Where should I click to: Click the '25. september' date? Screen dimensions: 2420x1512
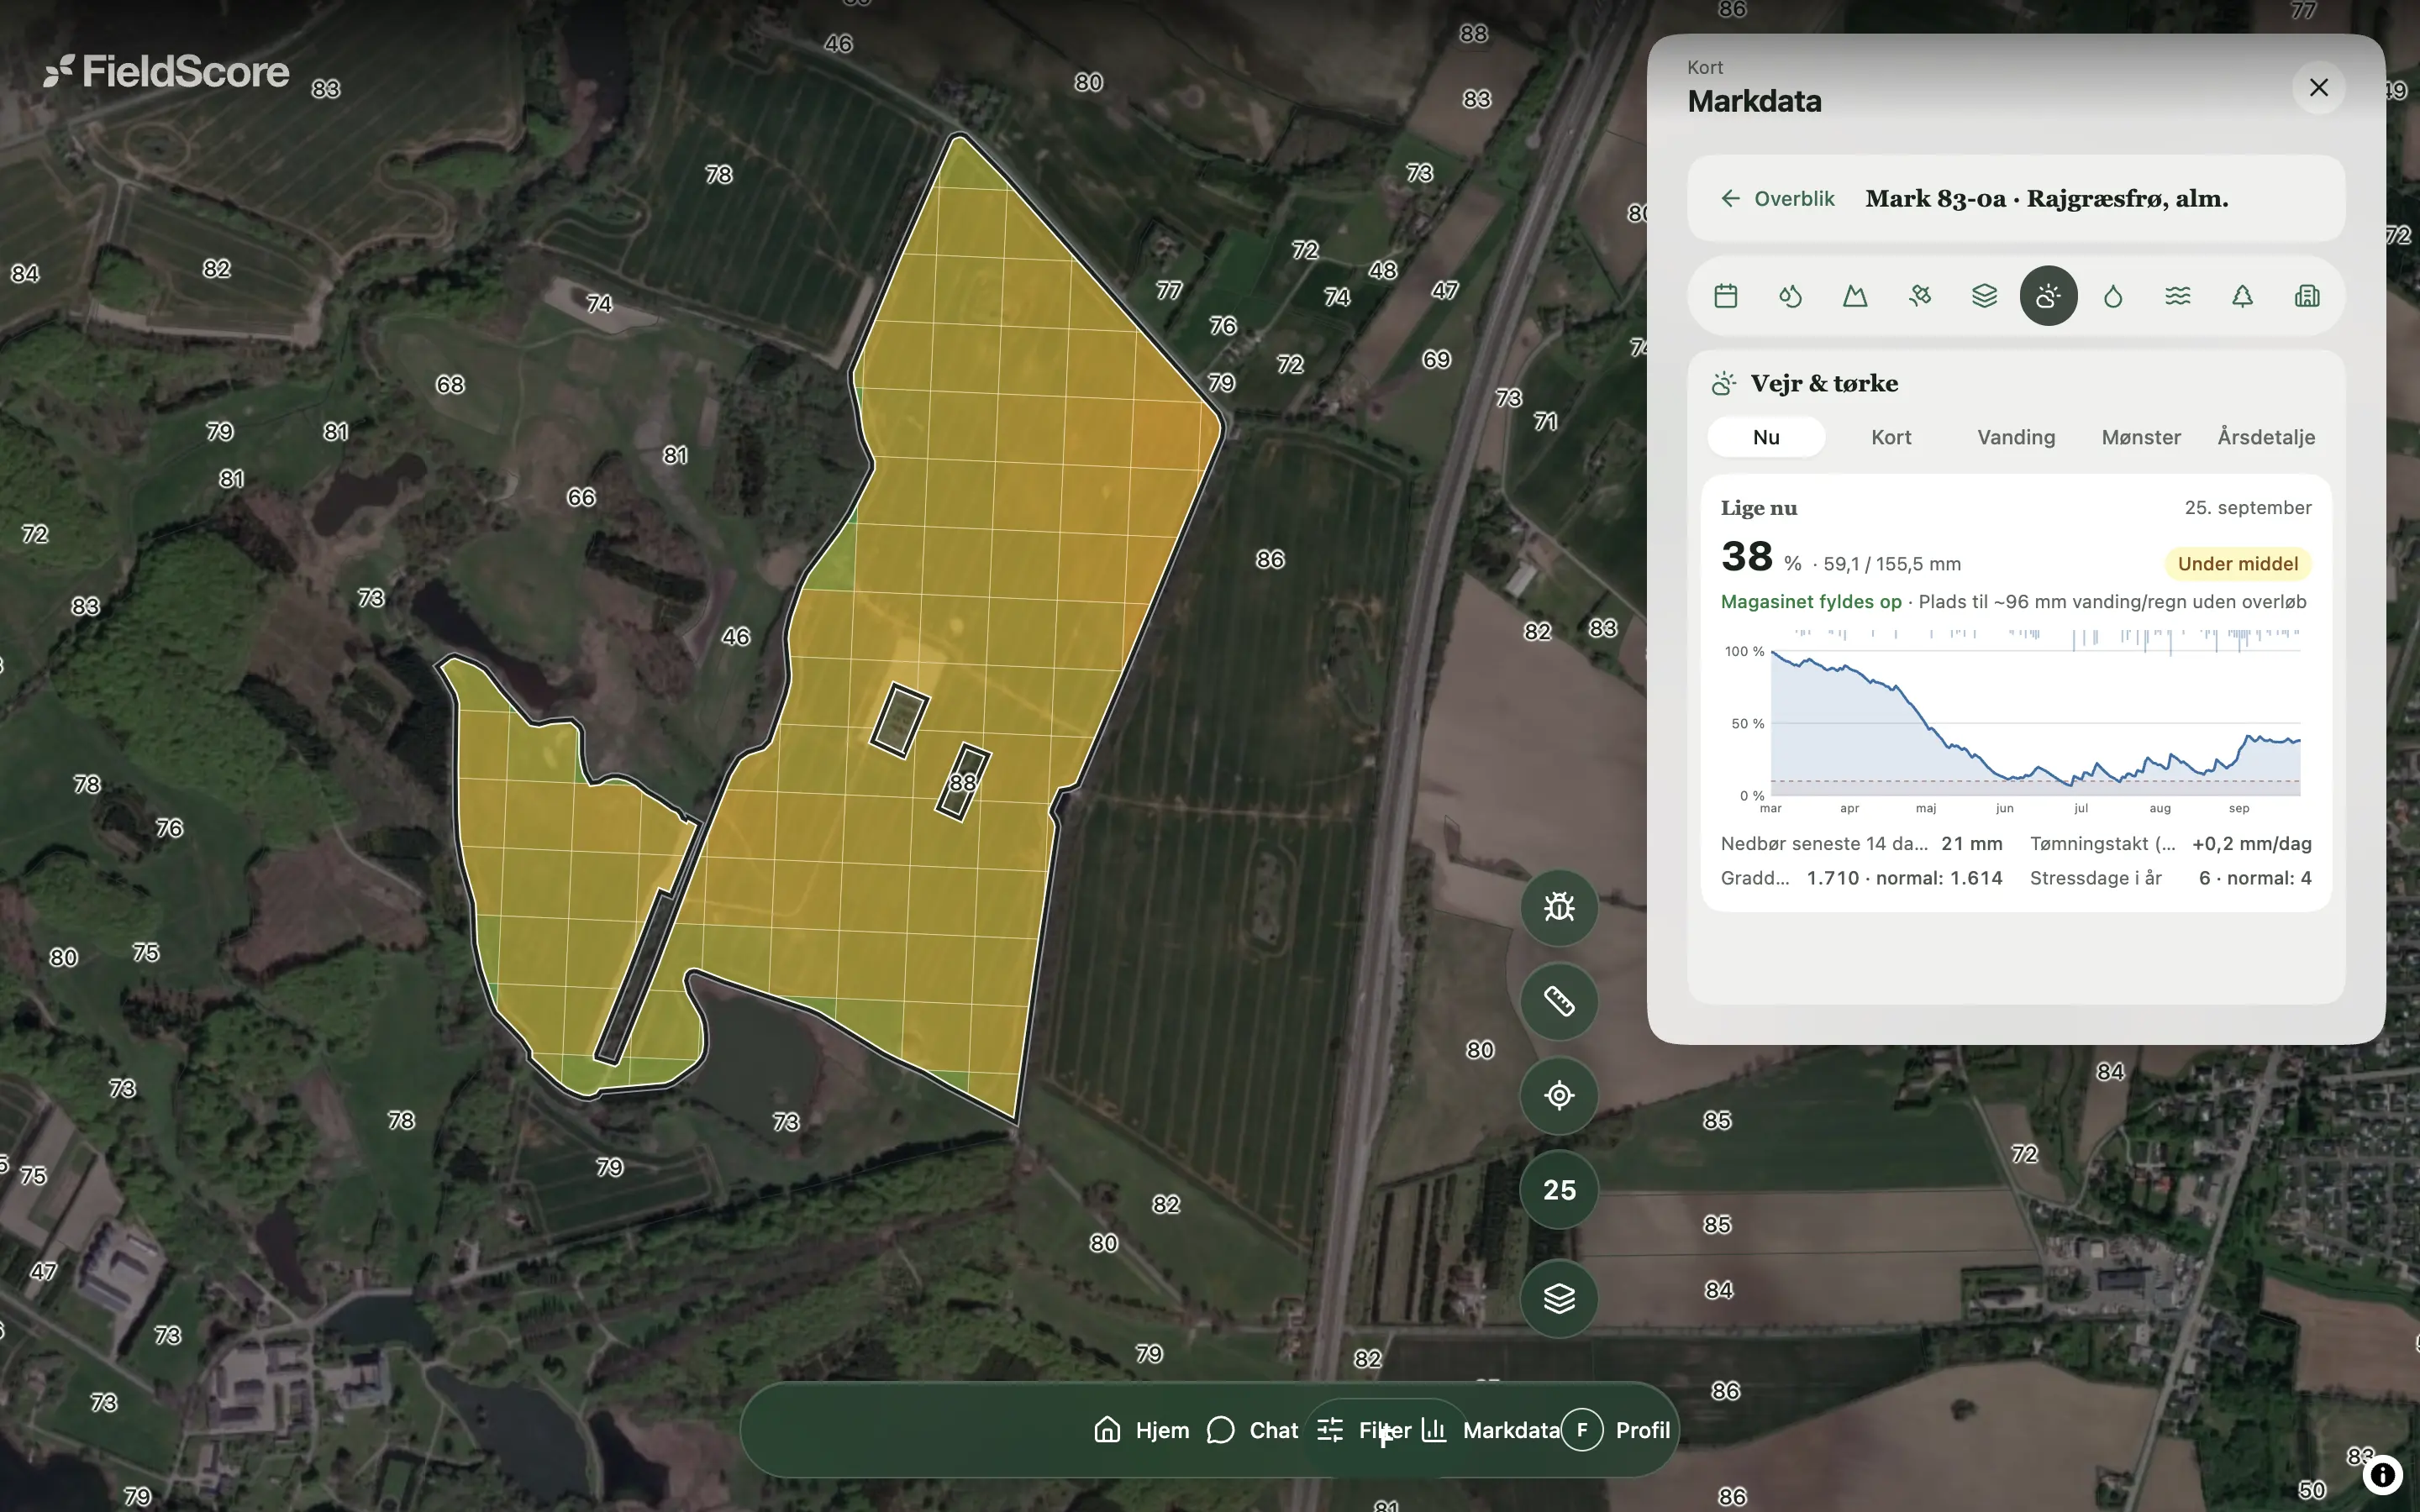coord(2247,508)
